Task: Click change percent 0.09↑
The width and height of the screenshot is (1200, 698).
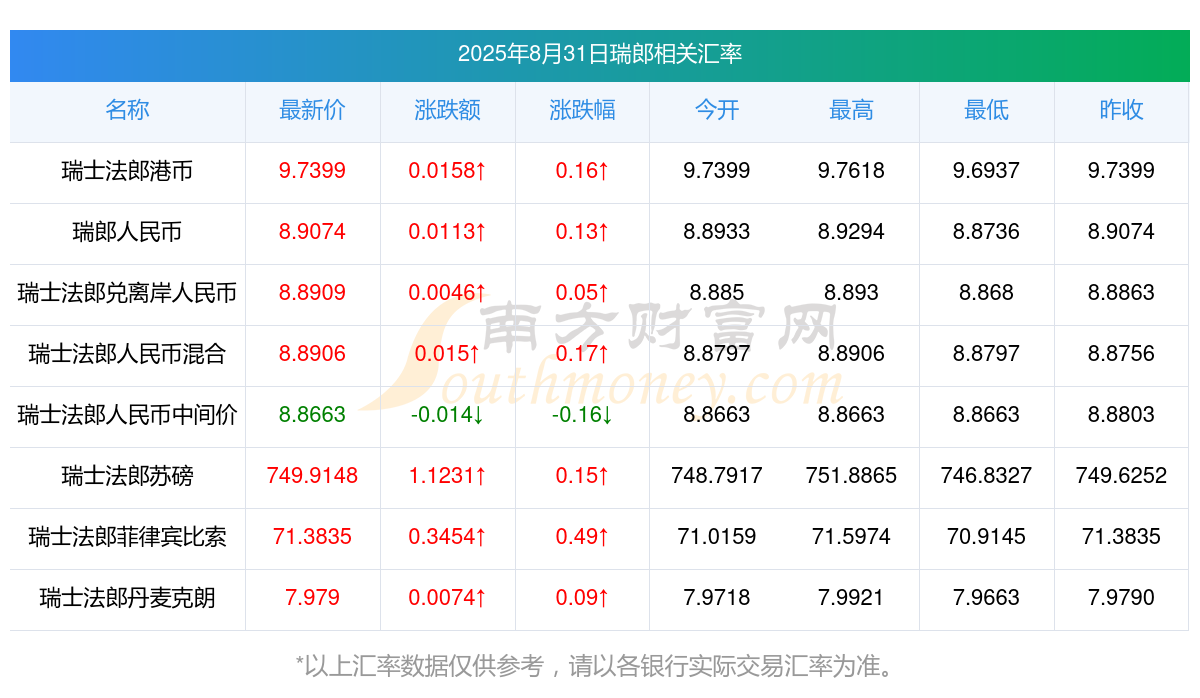Action: tap(582, 598)
